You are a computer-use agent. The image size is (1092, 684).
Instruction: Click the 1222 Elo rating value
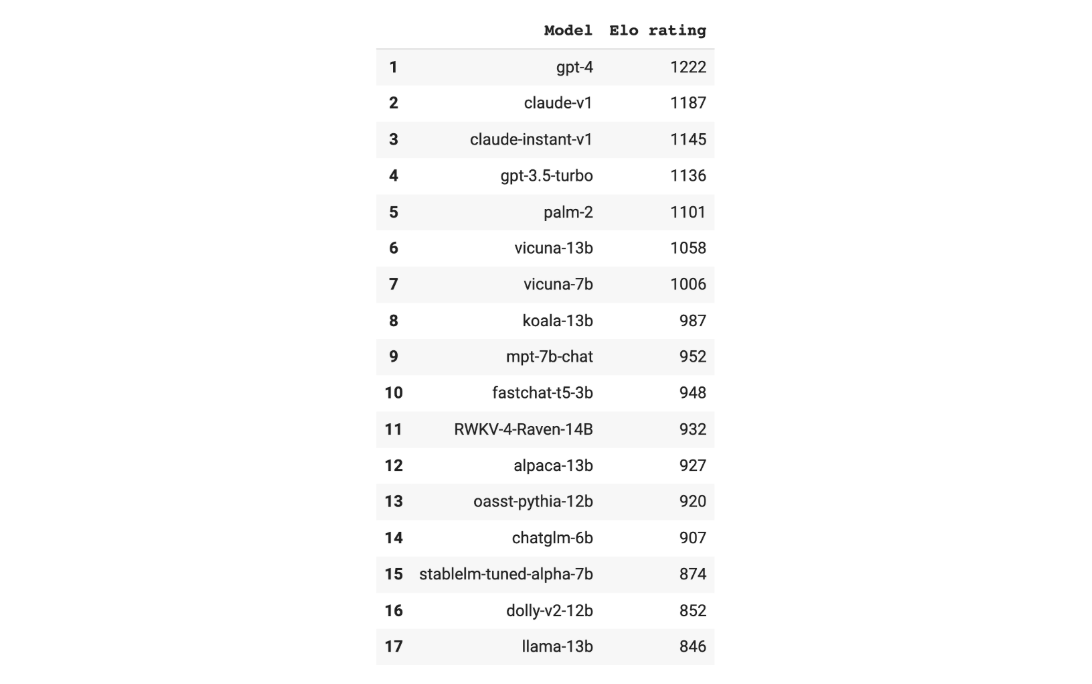[x=688, y=67]
